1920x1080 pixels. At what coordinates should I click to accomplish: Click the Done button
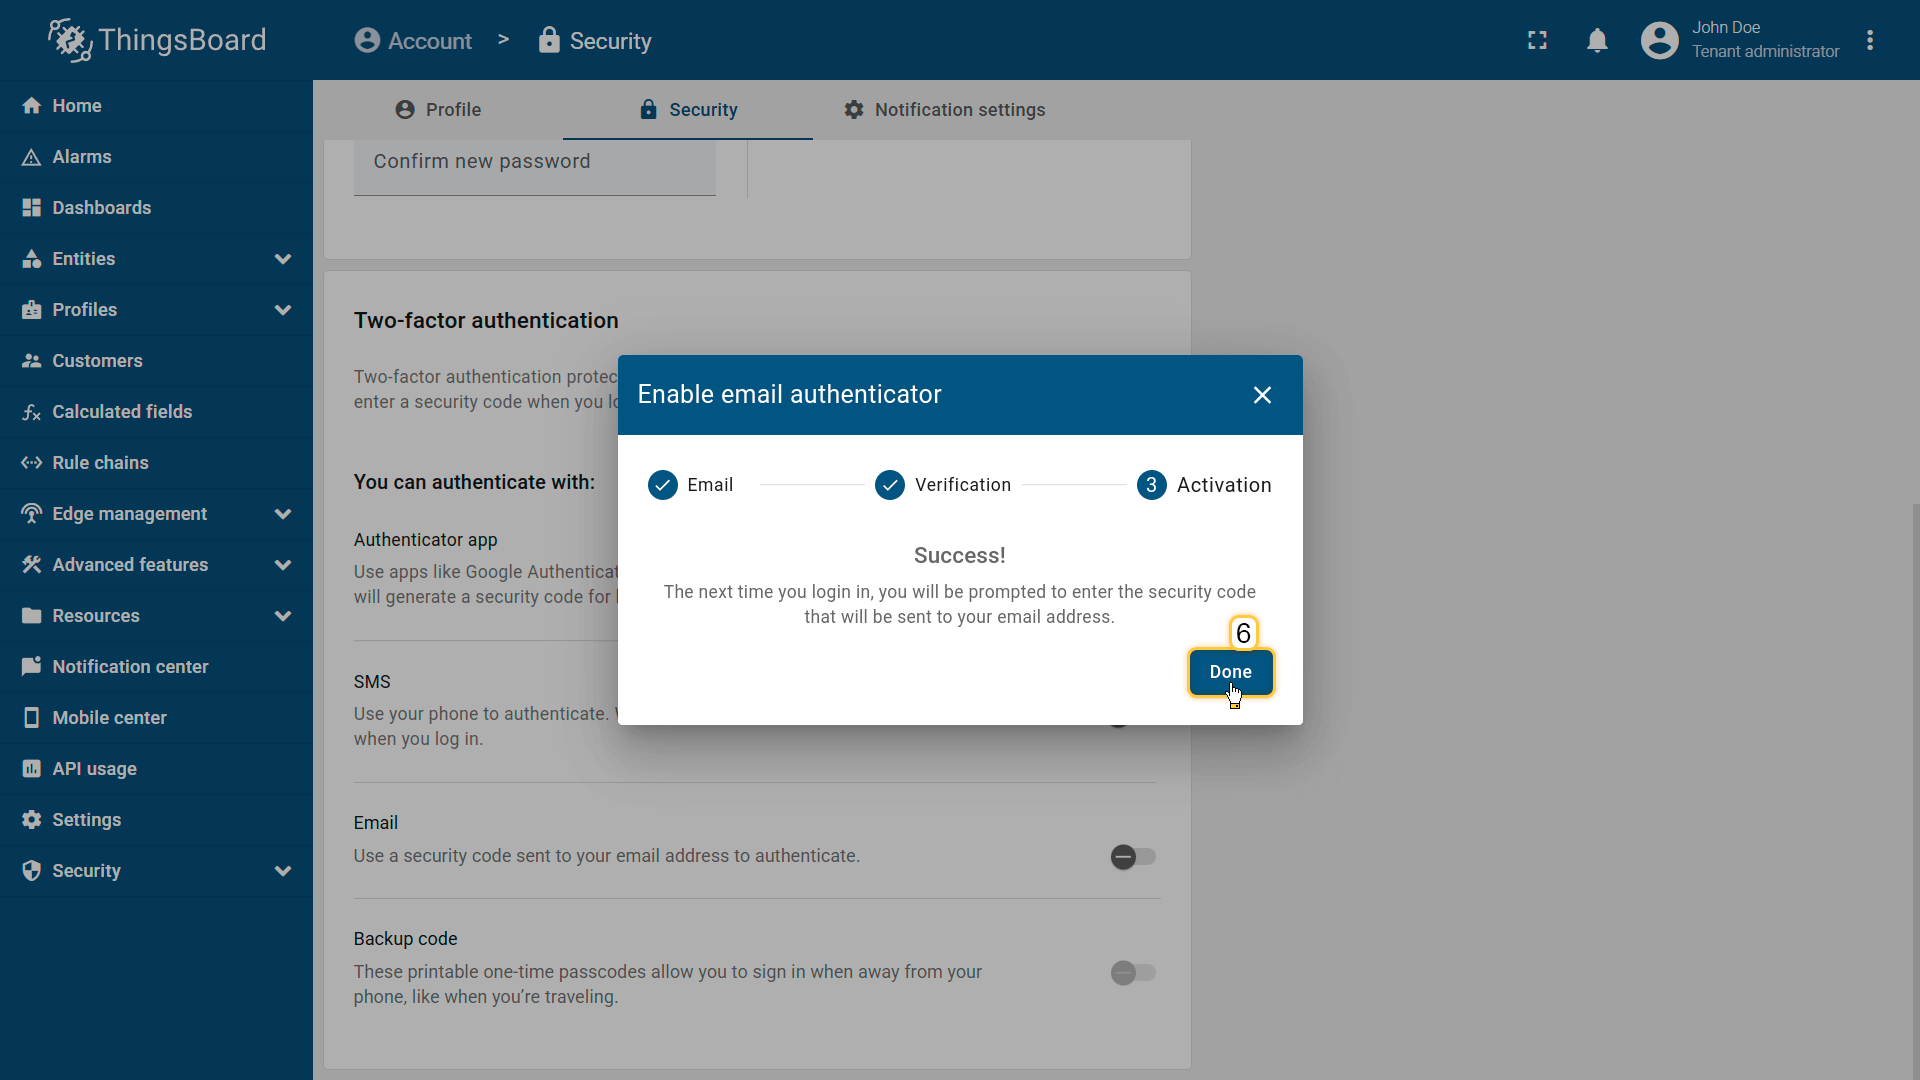tap(1230, 672)
